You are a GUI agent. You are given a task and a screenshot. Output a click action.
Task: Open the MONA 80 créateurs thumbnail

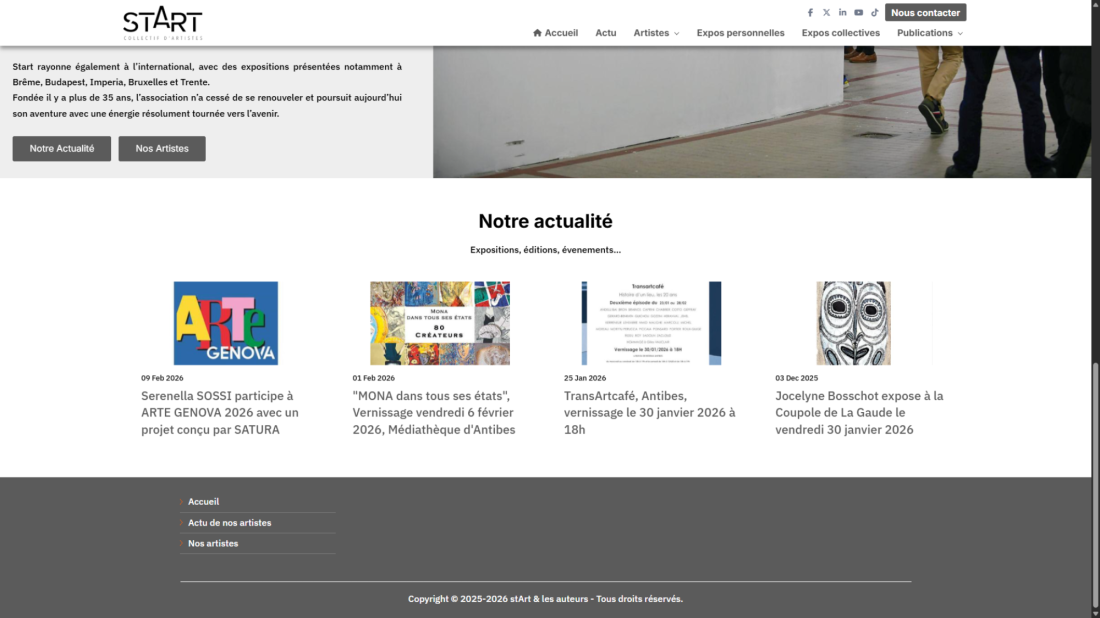point(440,323)
